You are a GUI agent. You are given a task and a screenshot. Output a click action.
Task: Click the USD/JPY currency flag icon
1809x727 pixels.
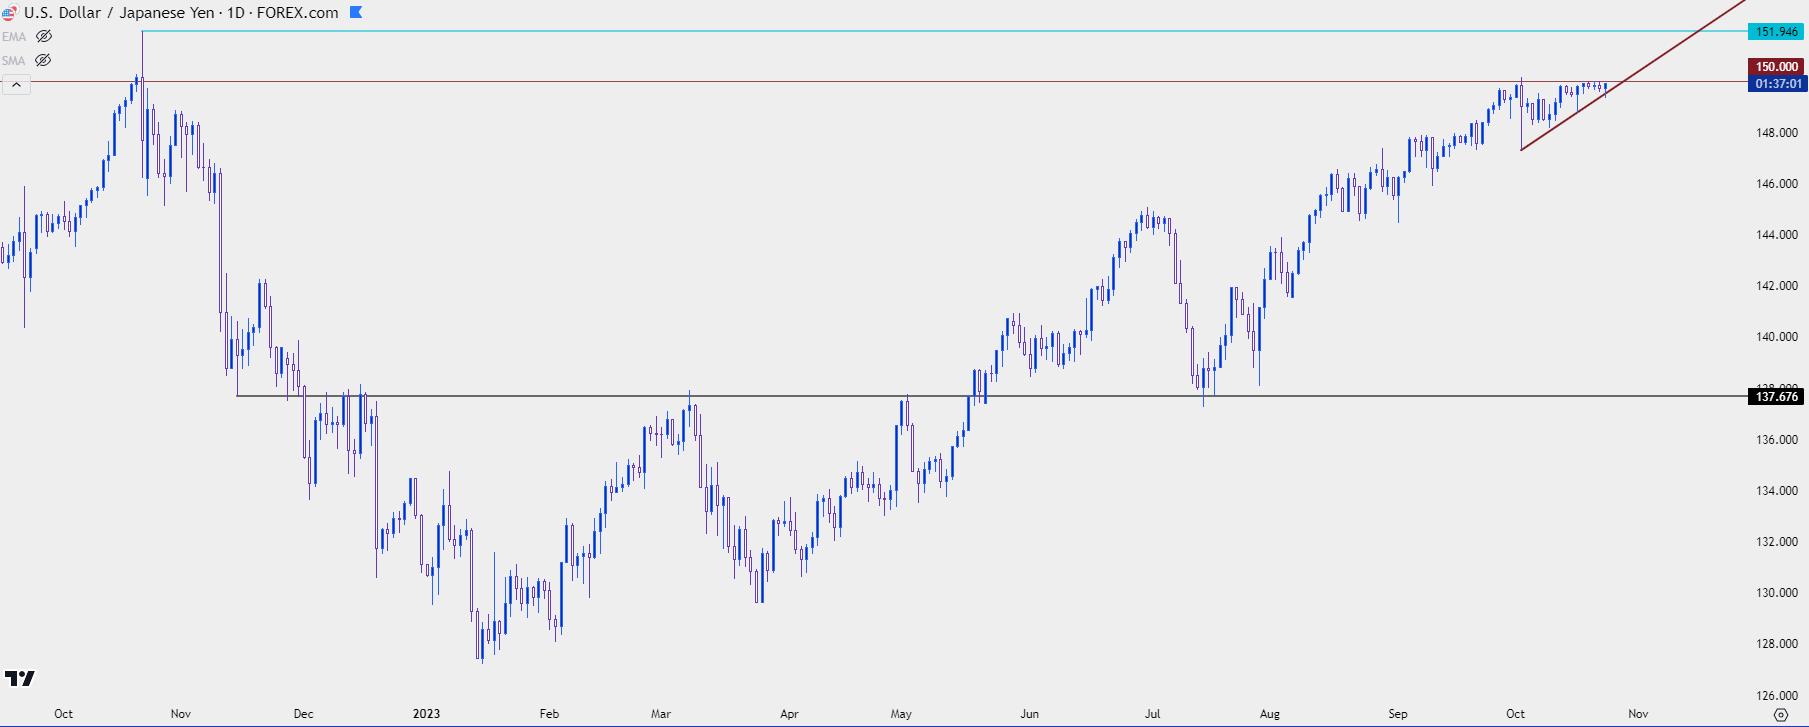9,13
